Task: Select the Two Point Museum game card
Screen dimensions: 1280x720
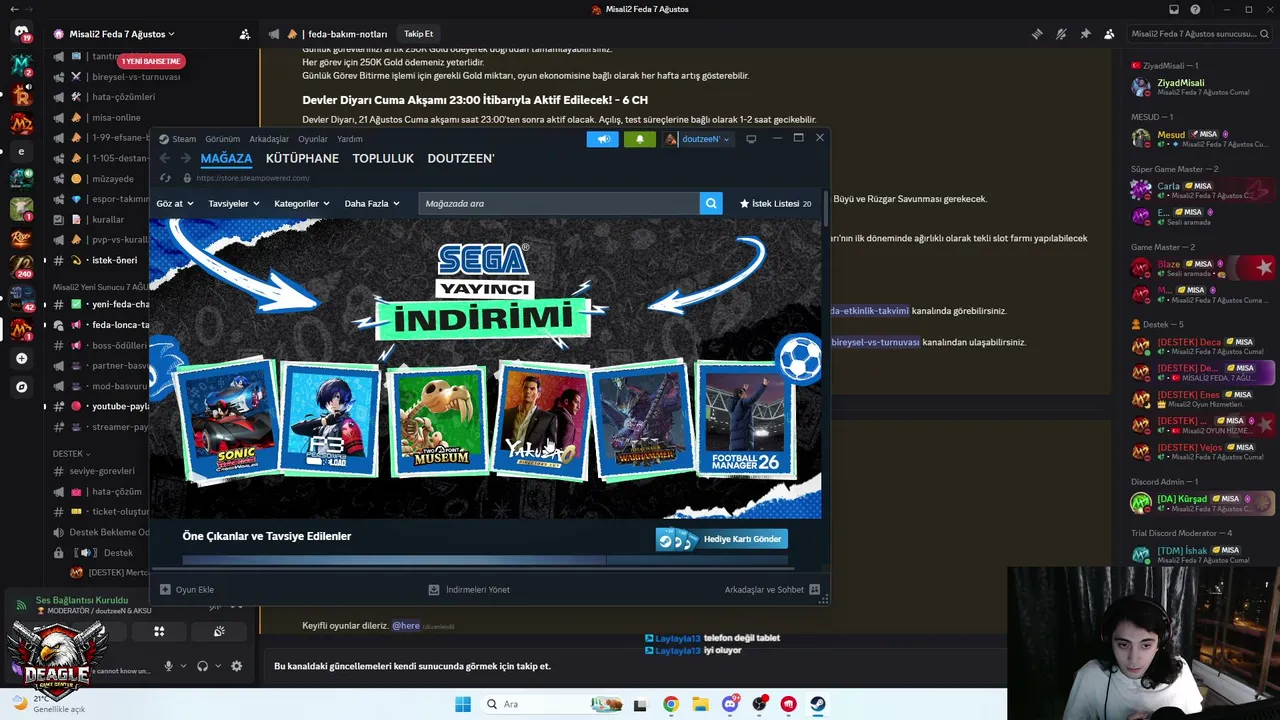Action: (x=438, y=419)
